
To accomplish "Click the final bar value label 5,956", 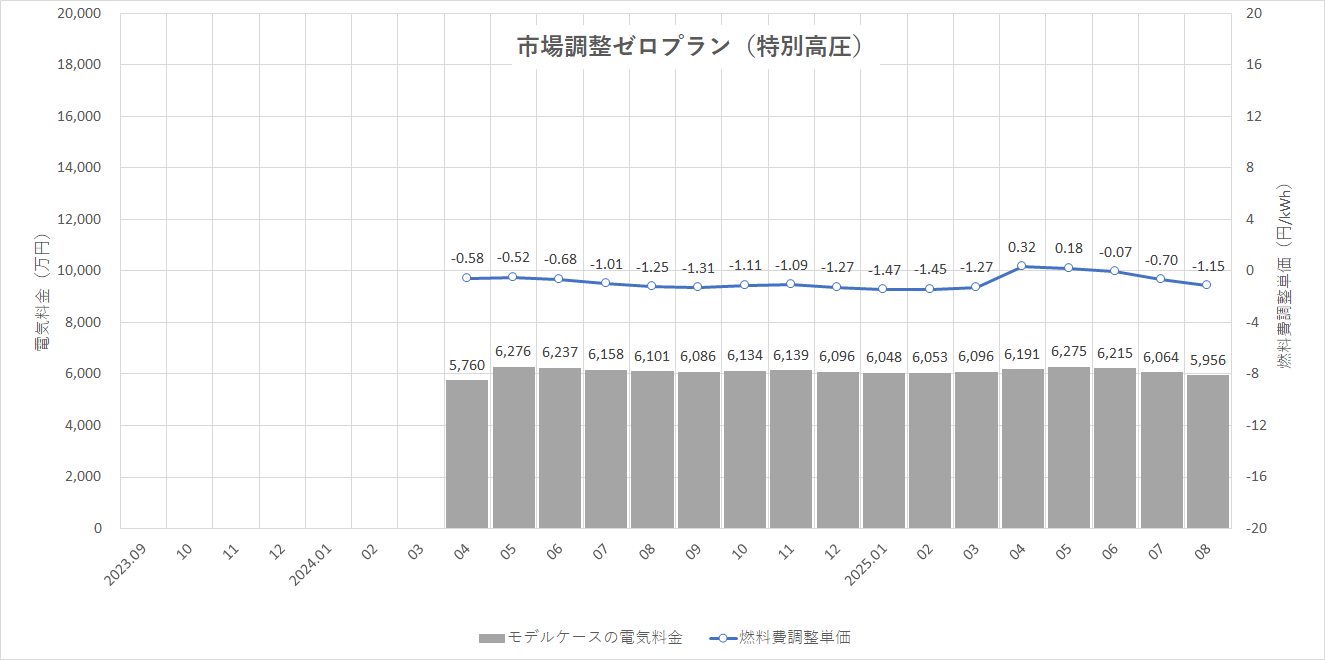I will click(x=1208, y=360).
